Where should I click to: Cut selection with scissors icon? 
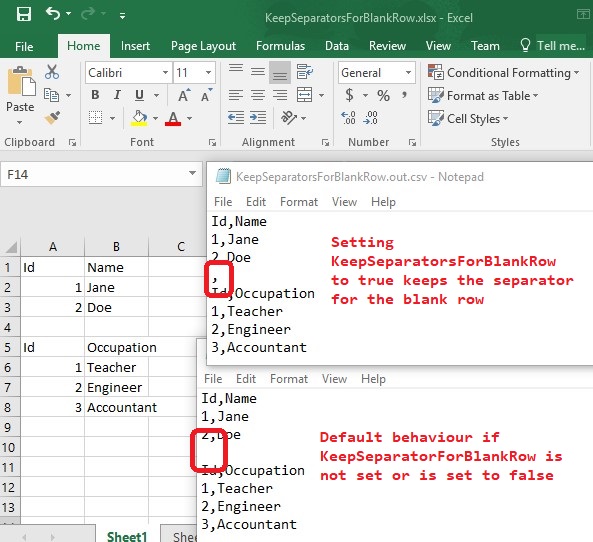[x=52, y=71]
